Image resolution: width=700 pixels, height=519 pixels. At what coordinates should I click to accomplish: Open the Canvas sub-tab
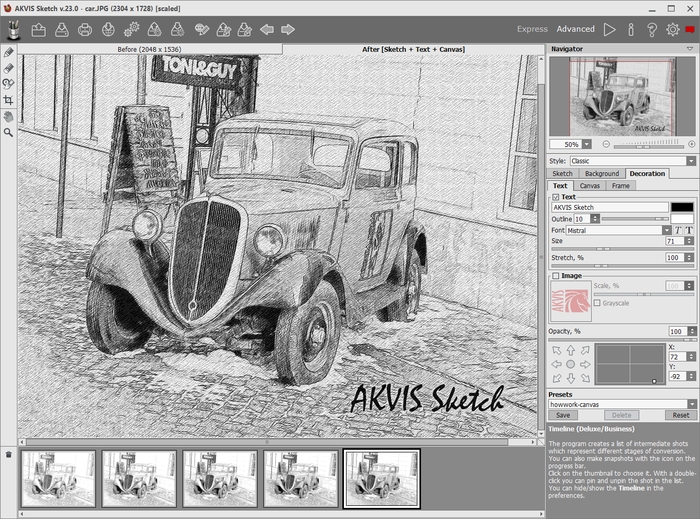590,186
